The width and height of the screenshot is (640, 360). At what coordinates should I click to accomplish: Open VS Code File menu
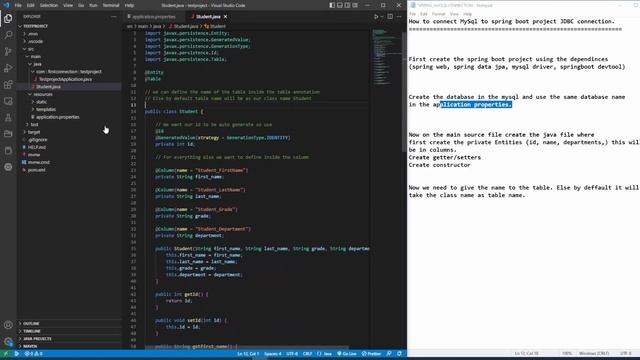pos(18,5)
